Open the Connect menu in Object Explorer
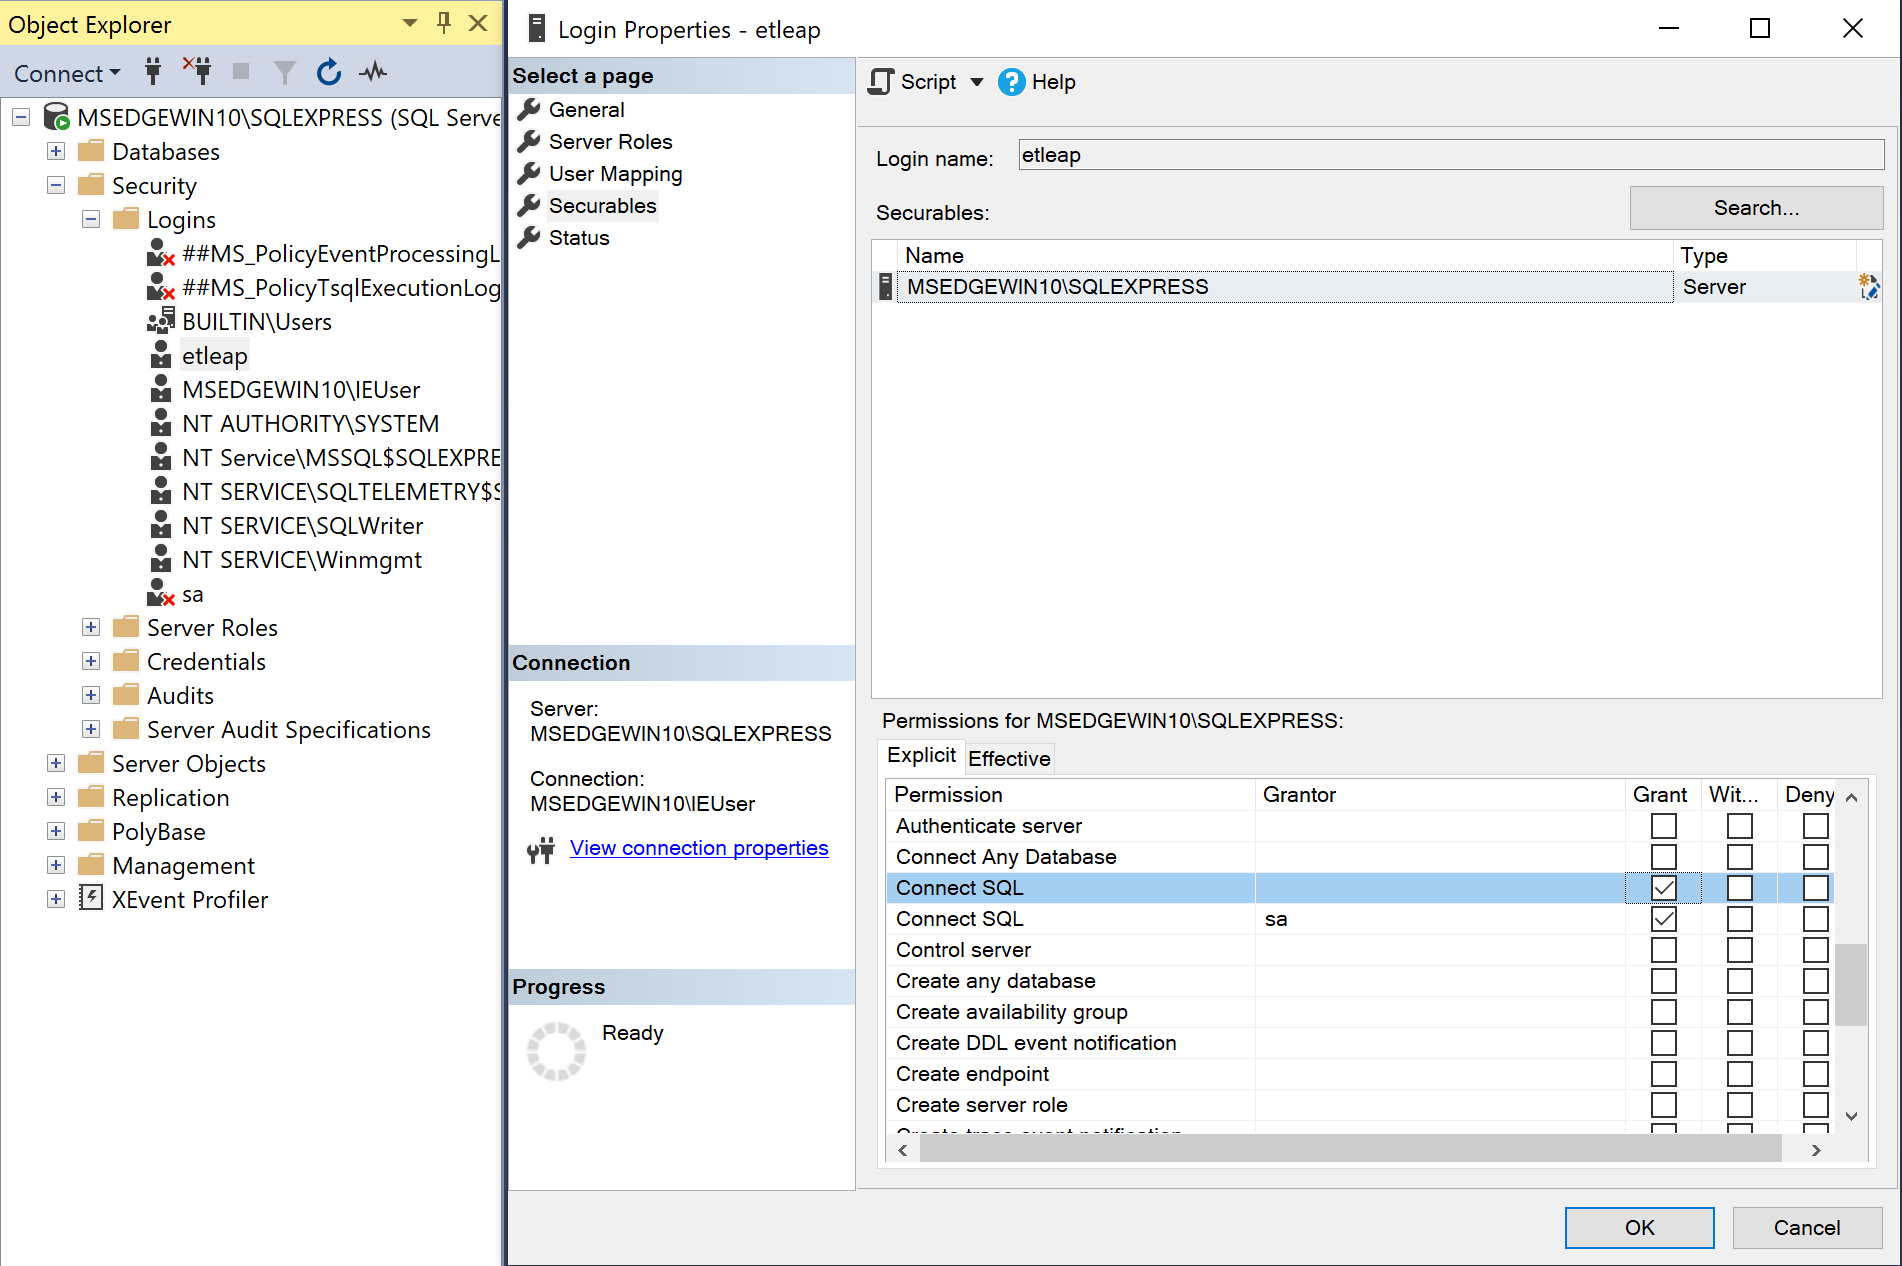The width and height of the screenshot is (1902, 1266). (x=64, y=71)
